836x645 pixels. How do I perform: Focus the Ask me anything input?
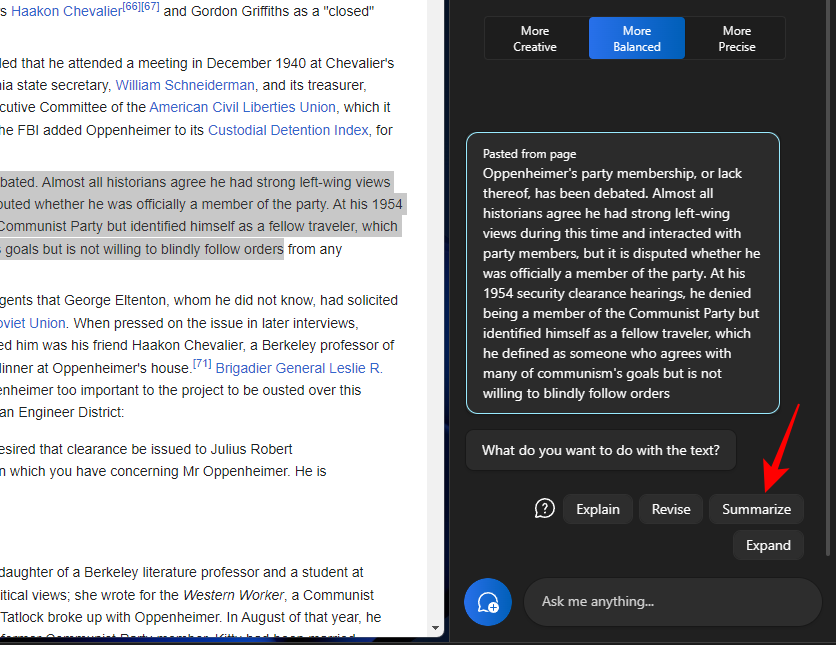pos(670,602)
